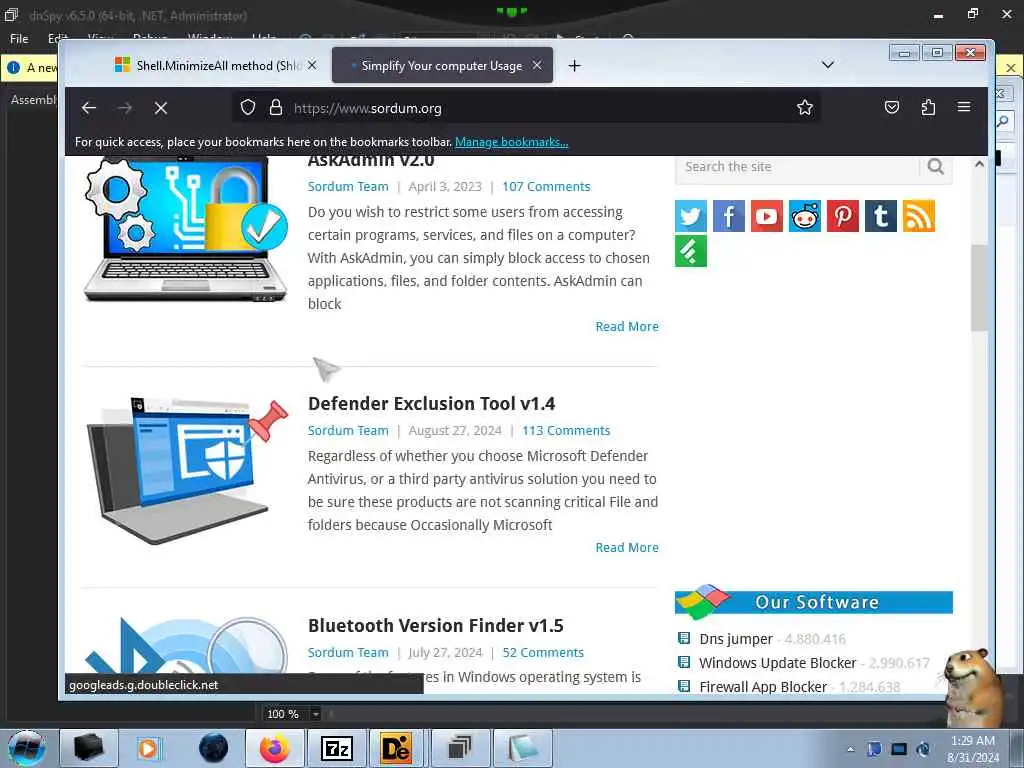Open the dnSpy stacked-windows taskbar icon
The width and height of the screenshot is (1024, 768).
click(x=460, y=748)
